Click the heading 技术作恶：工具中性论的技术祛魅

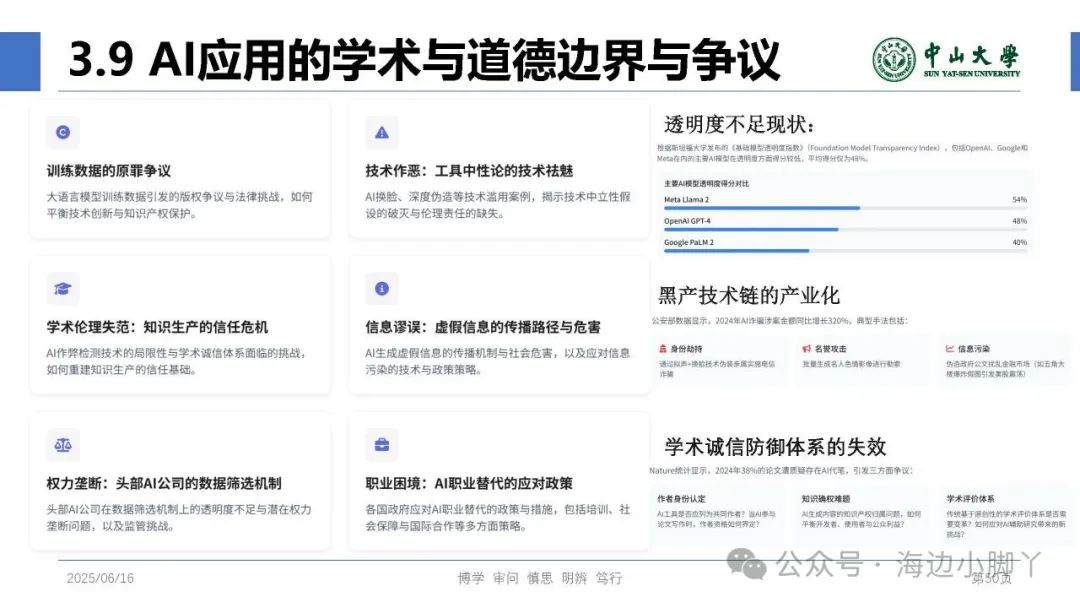[x=469, y=171]
